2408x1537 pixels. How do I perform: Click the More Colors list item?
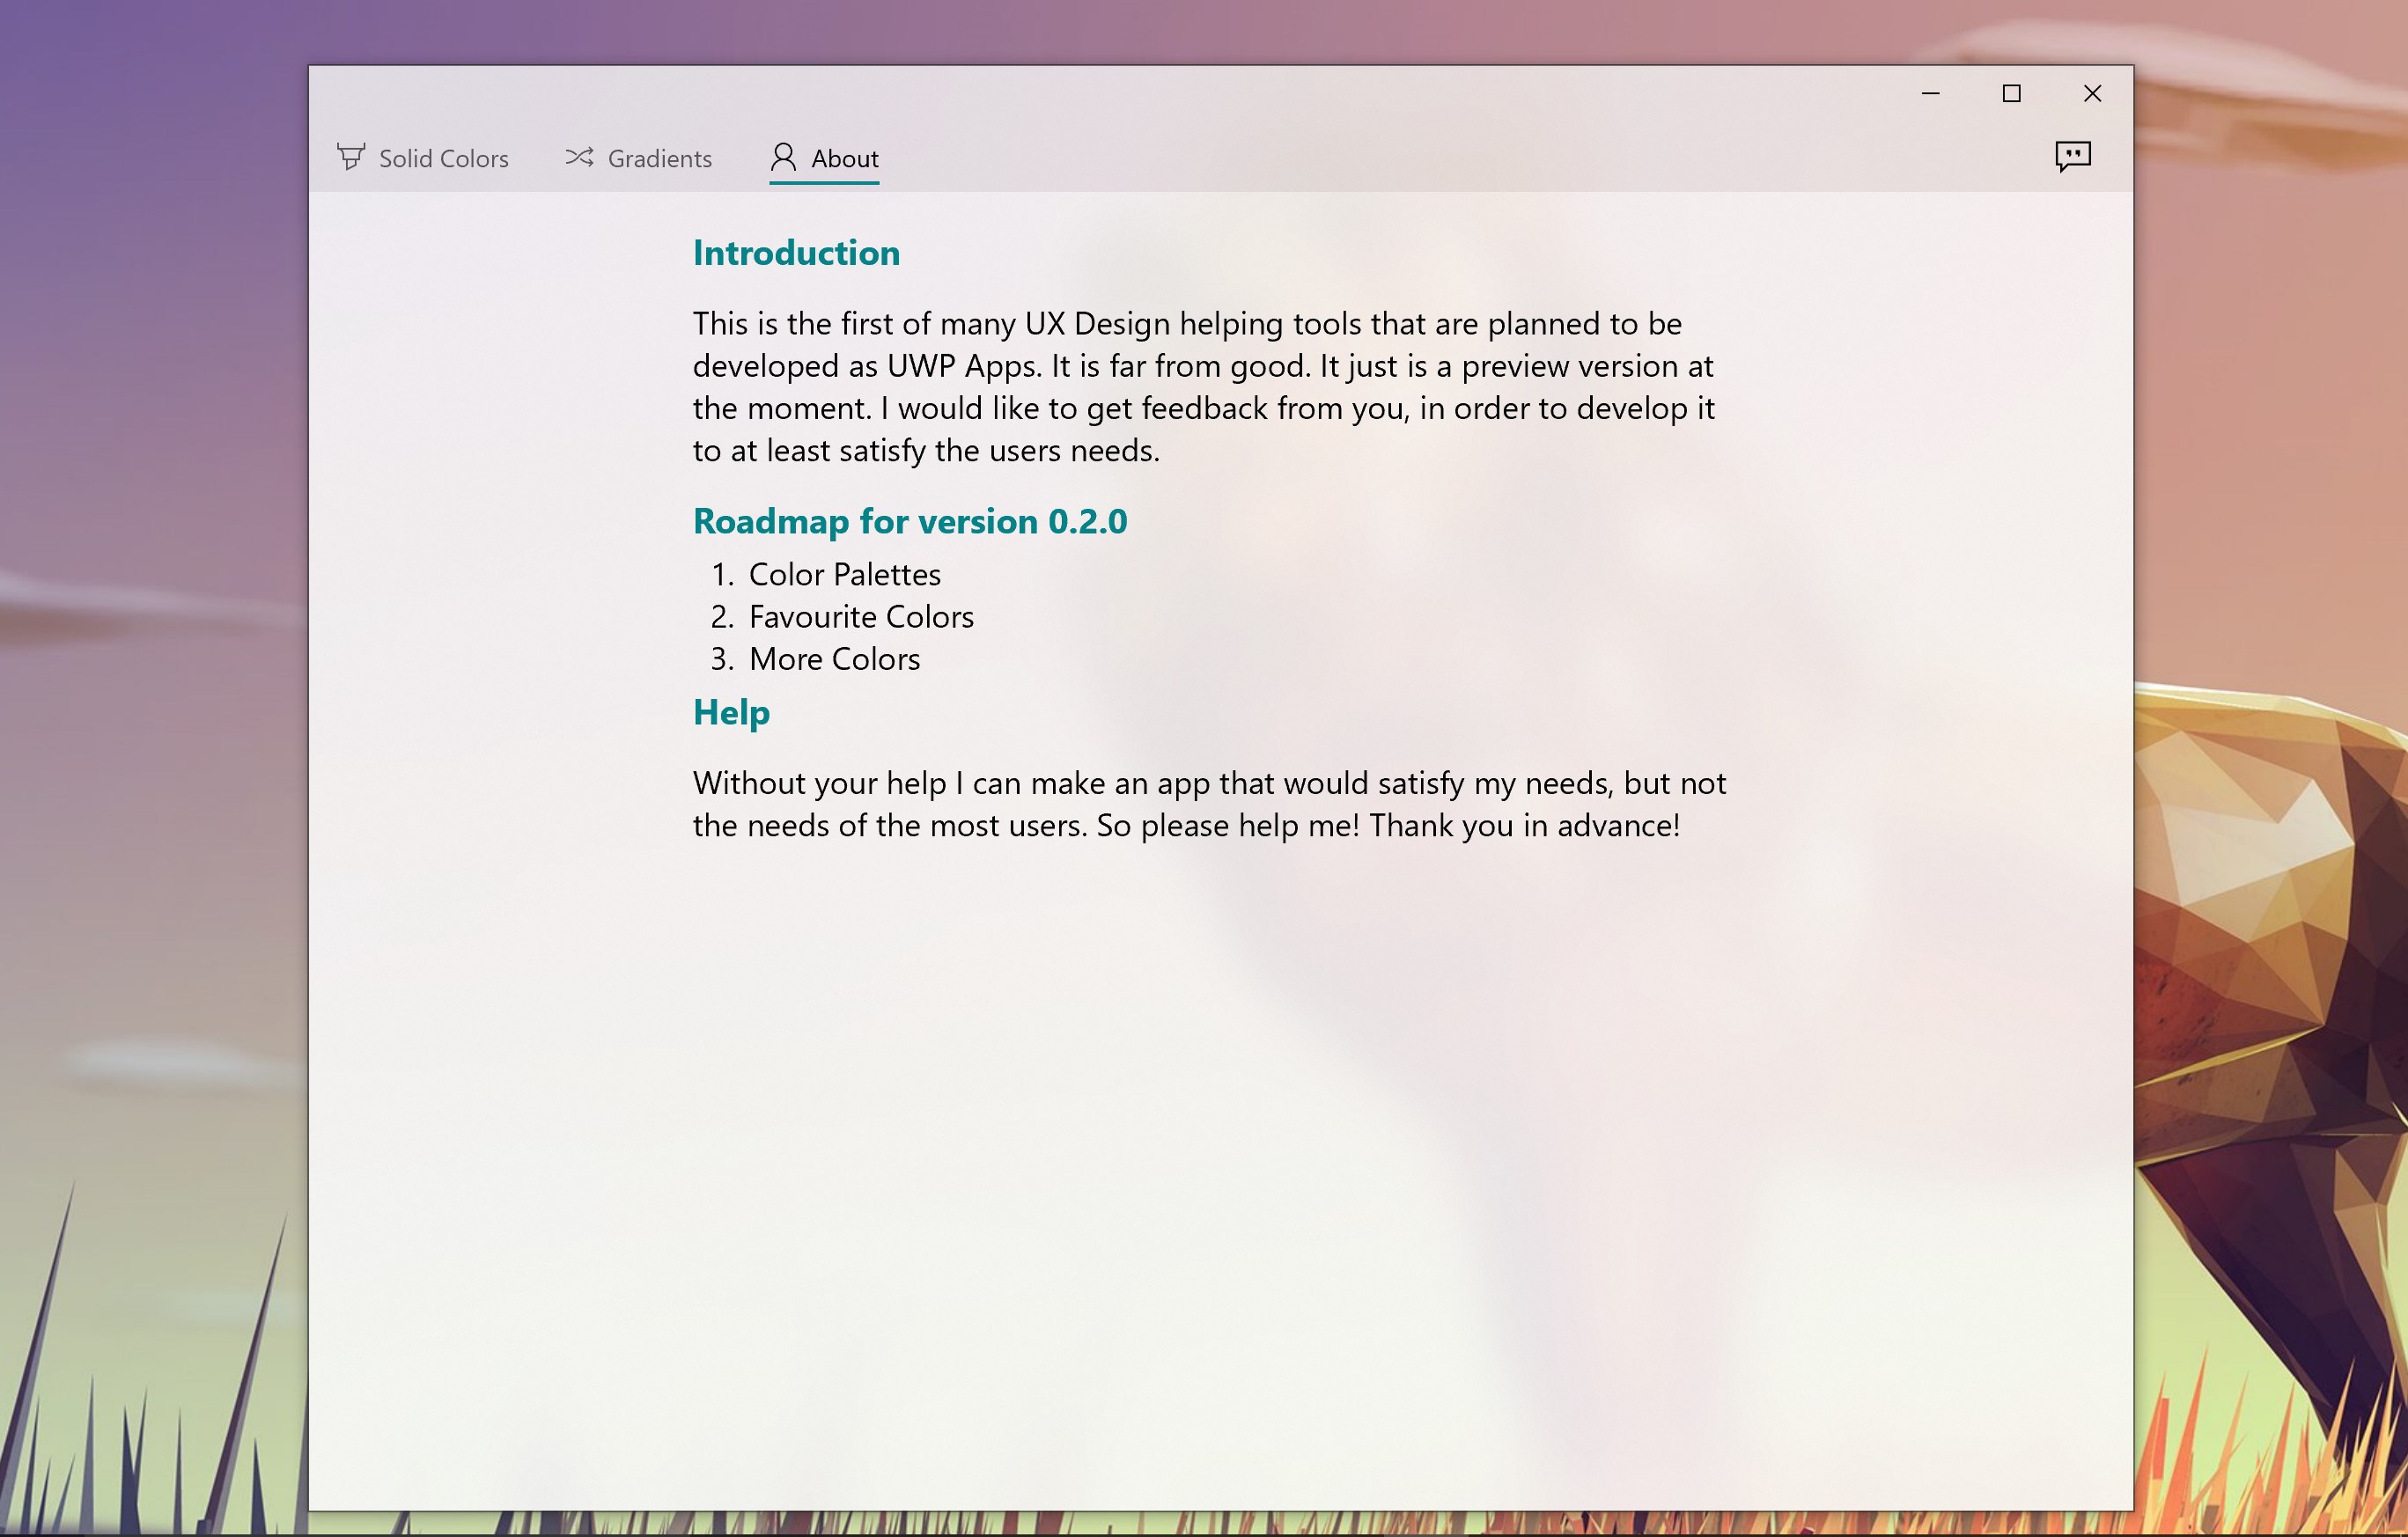tap(834, 659)
